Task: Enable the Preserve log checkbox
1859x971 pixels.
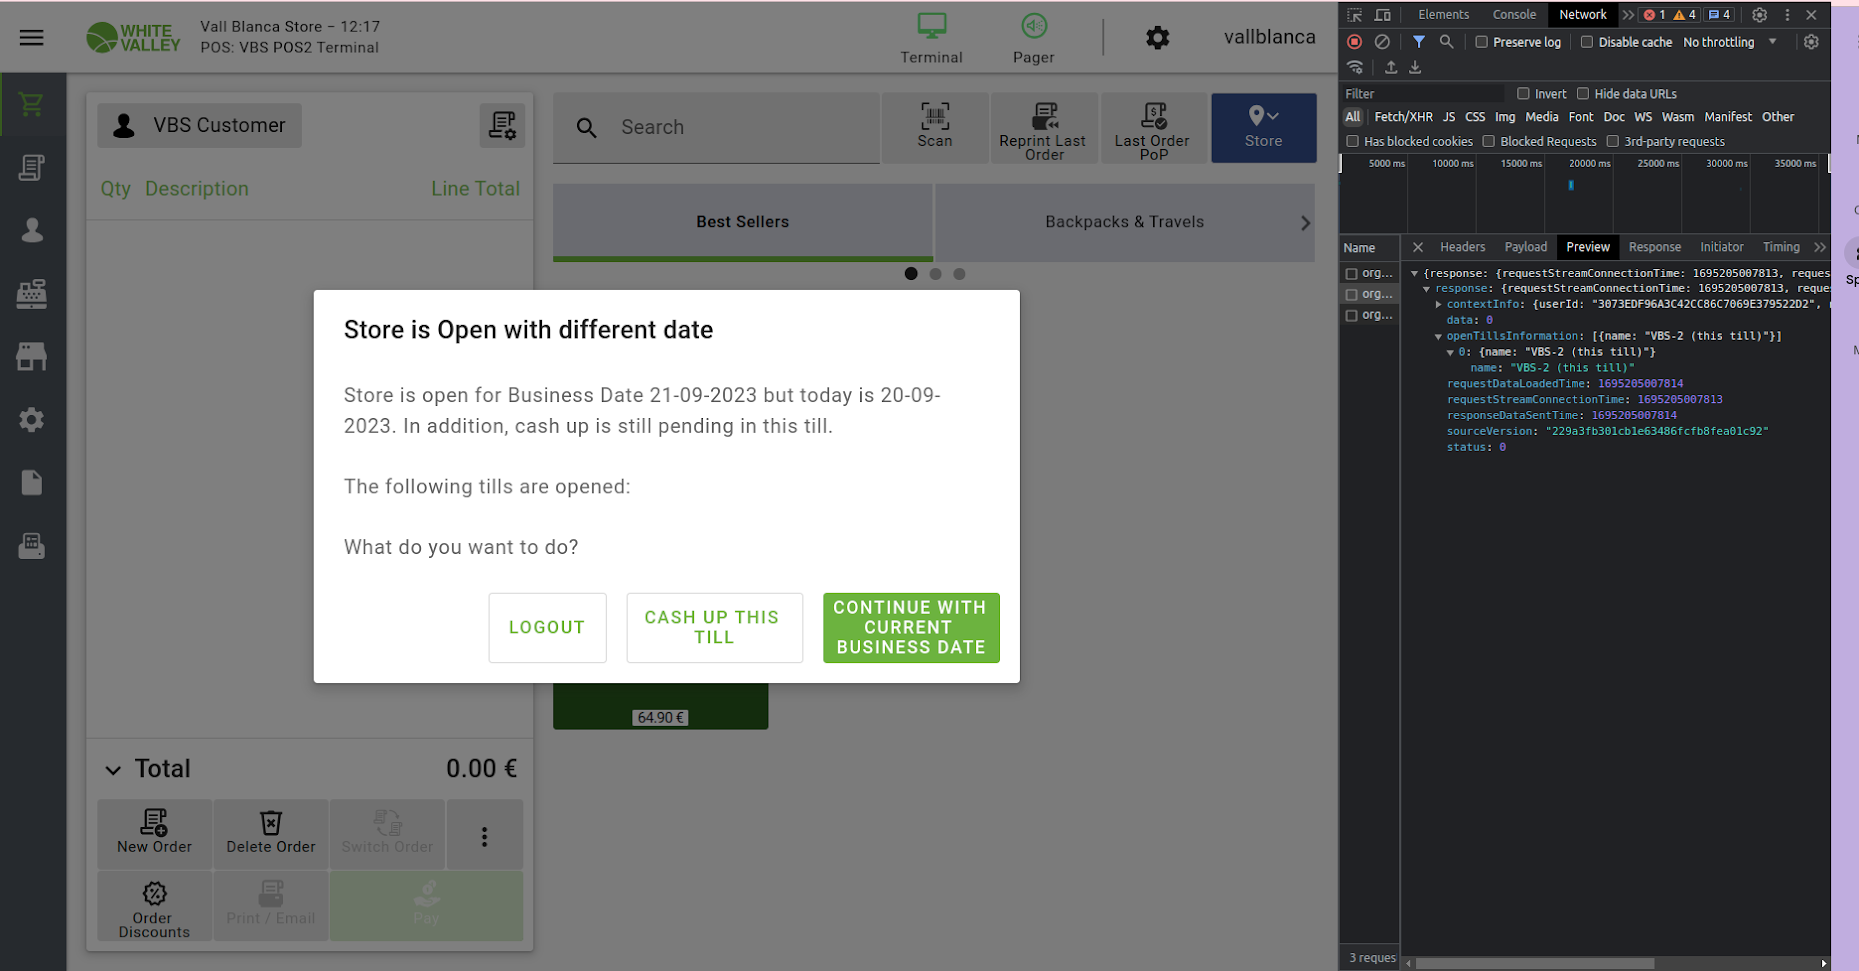Action: coord(1482,42)
